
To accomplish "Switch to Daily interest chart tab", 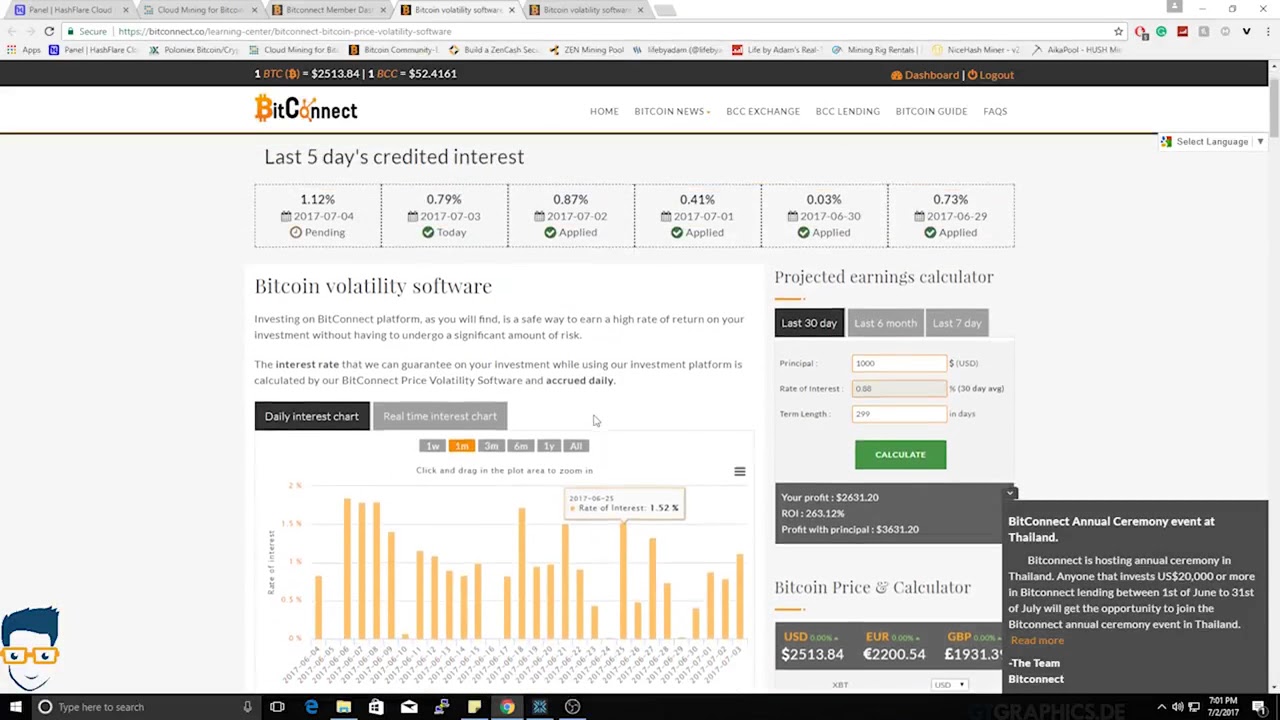I will (312, 416).
